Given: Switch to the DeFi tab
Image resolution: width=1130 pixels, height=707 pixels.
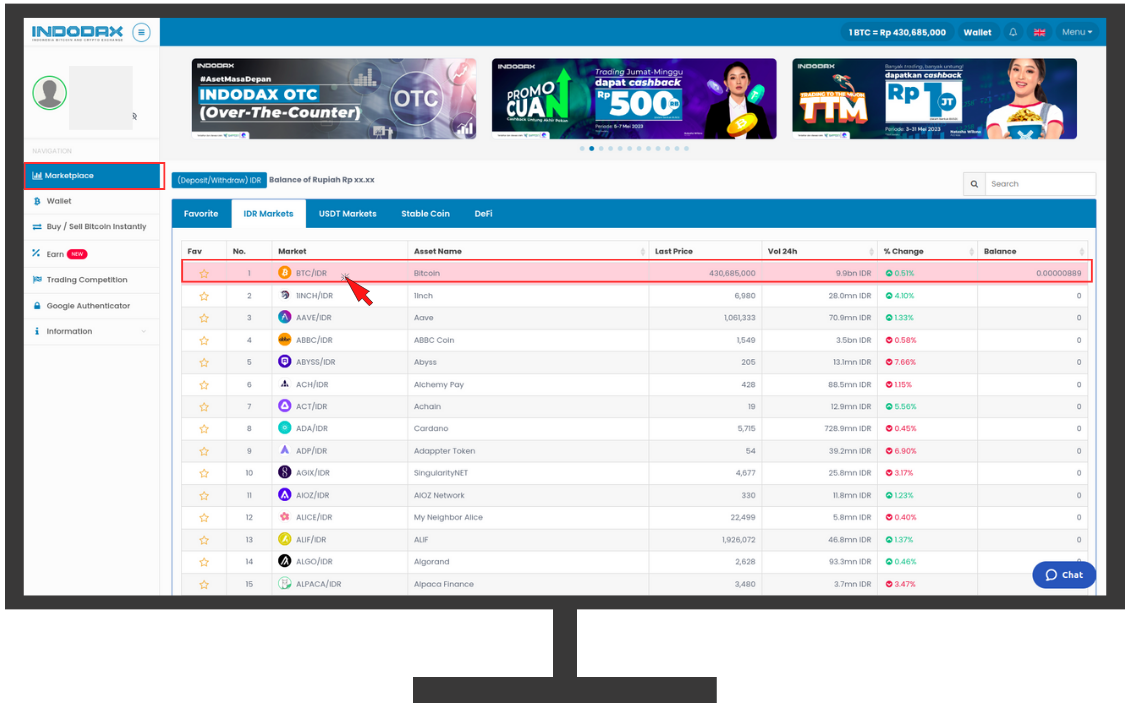Looking at the screenshot, I should click(484, 214).
